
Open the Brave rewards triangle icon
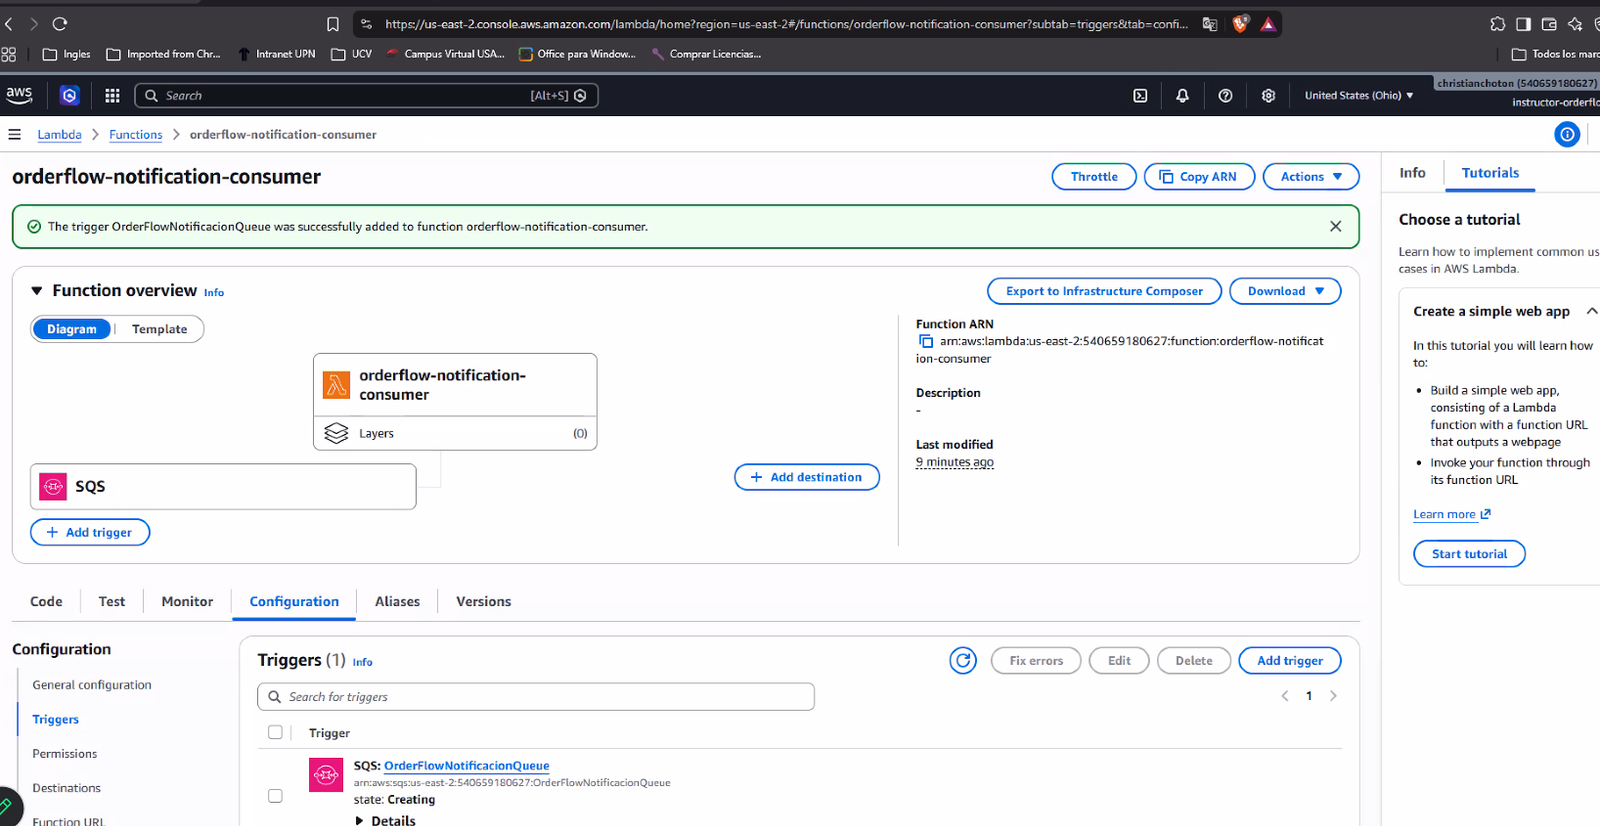click(1268, 24)
